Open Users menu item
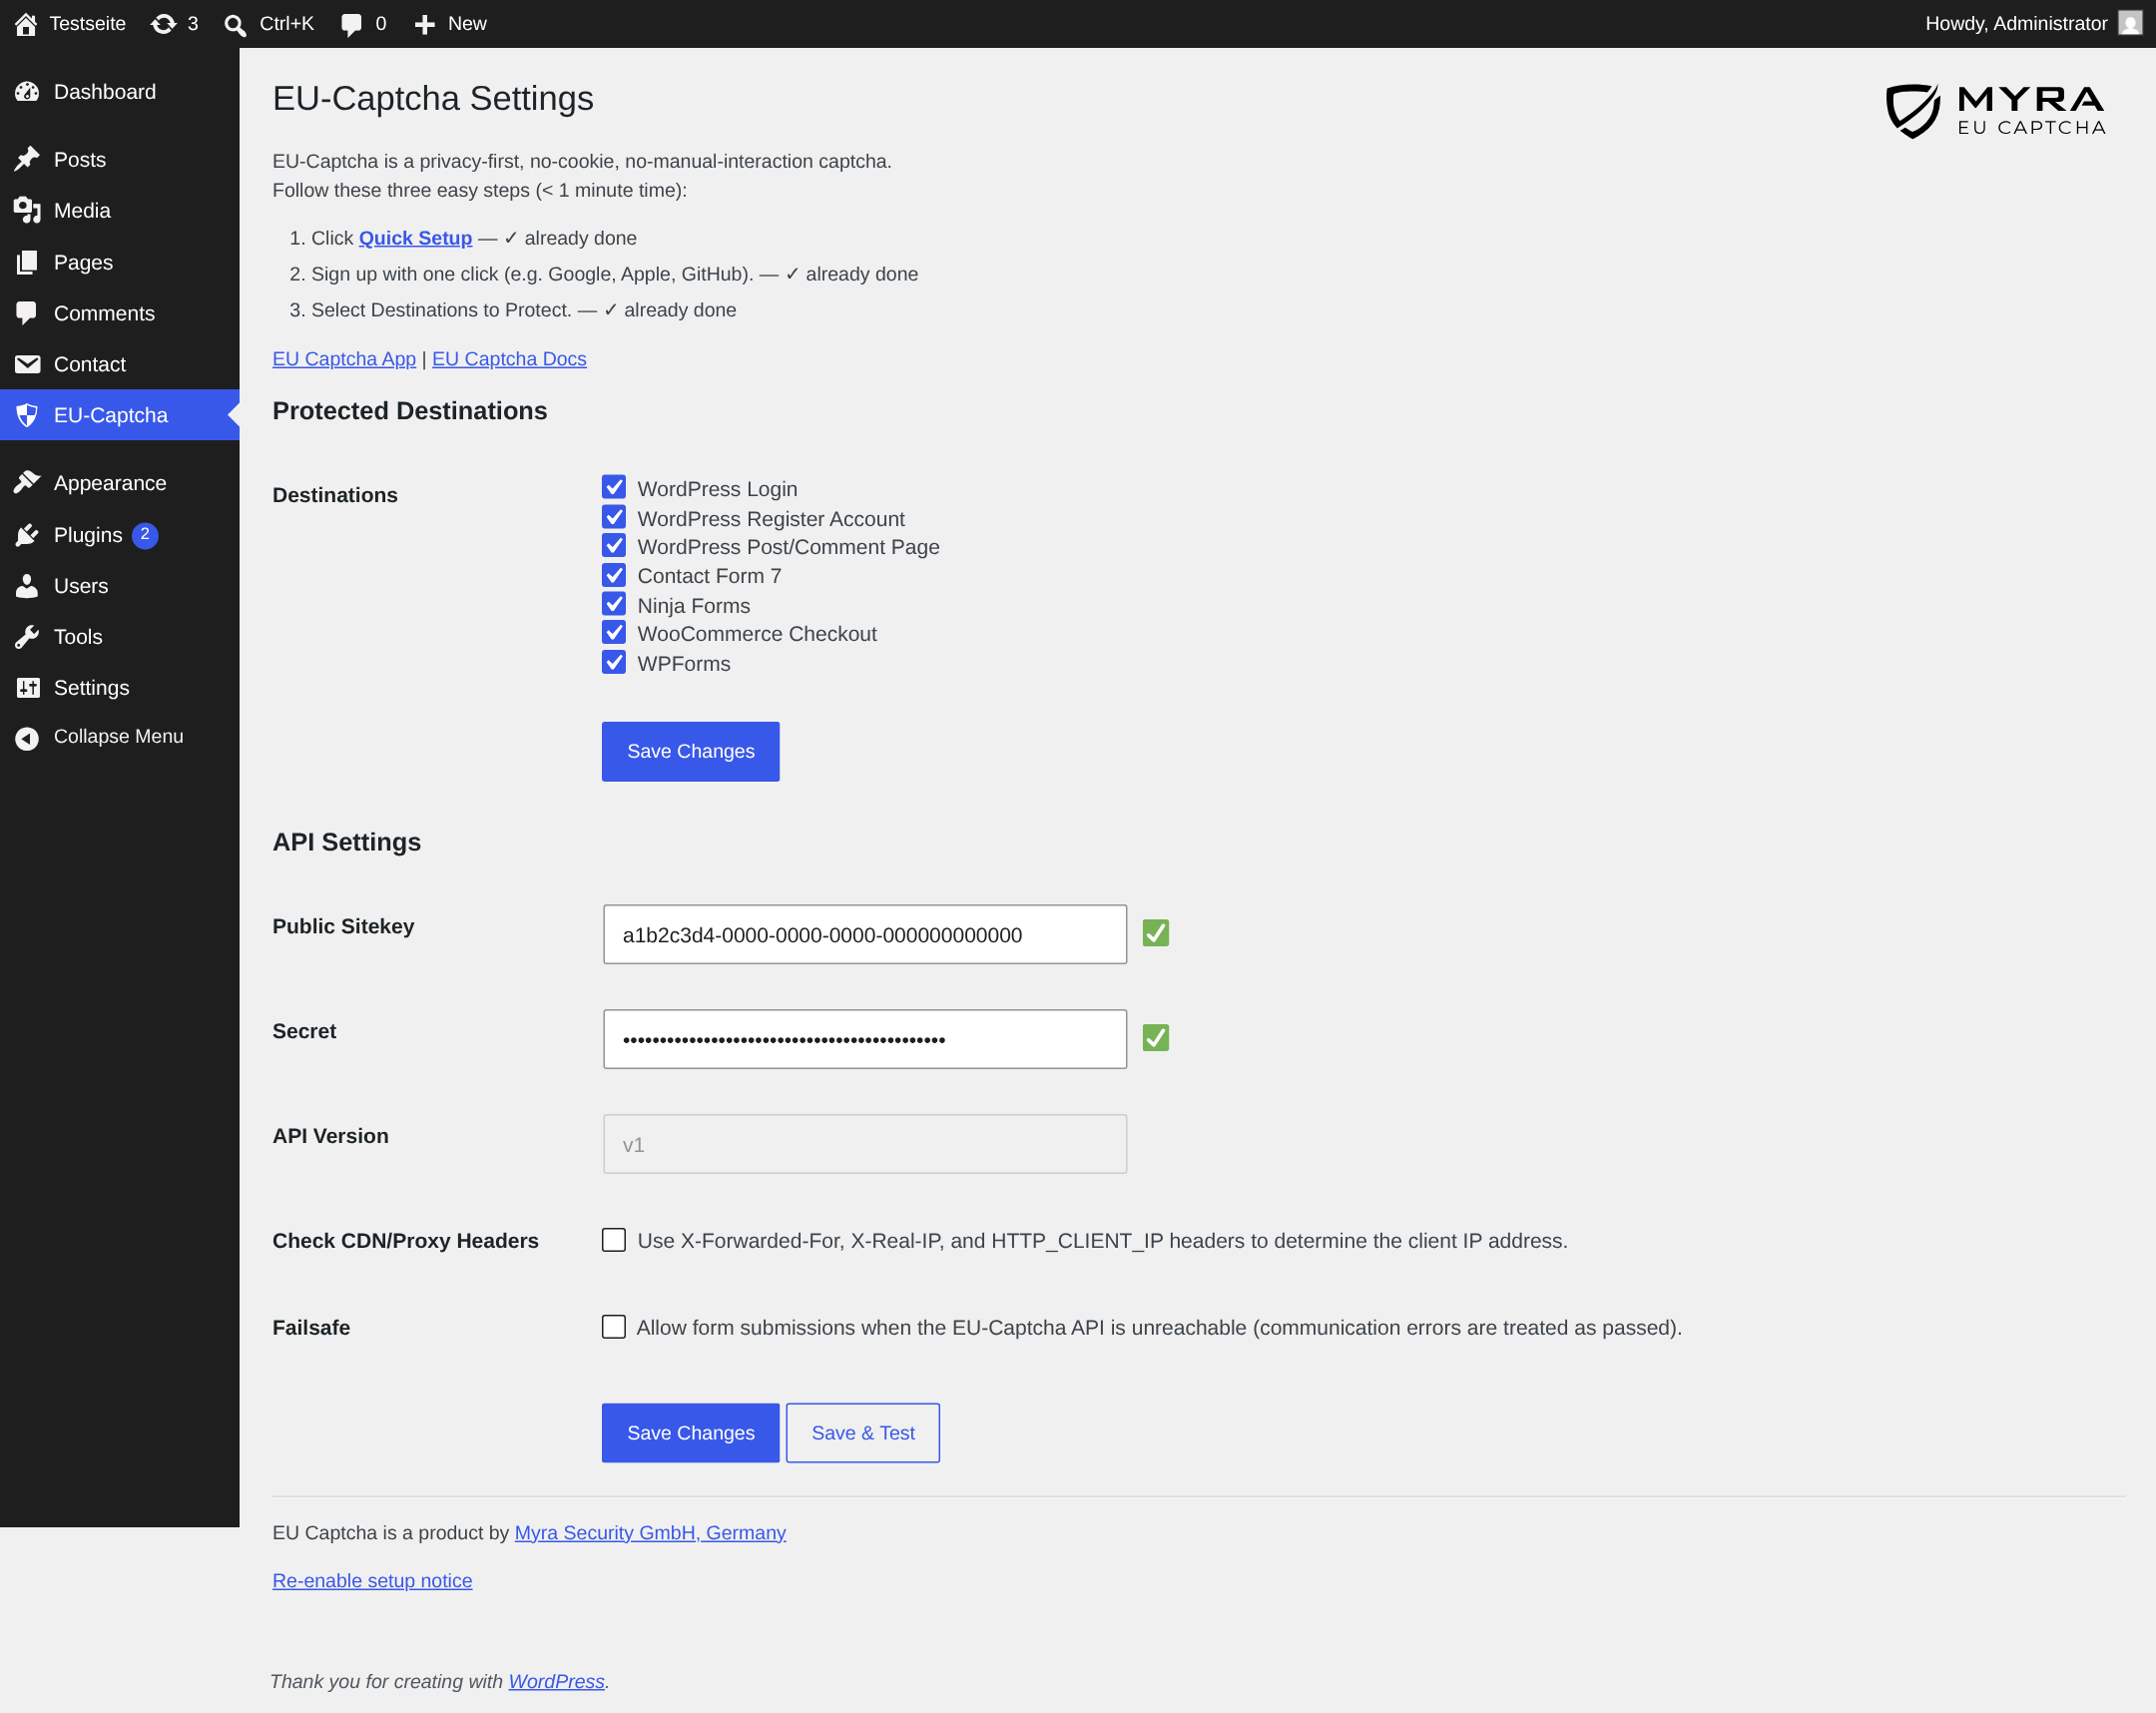 [x=120, y=586]
